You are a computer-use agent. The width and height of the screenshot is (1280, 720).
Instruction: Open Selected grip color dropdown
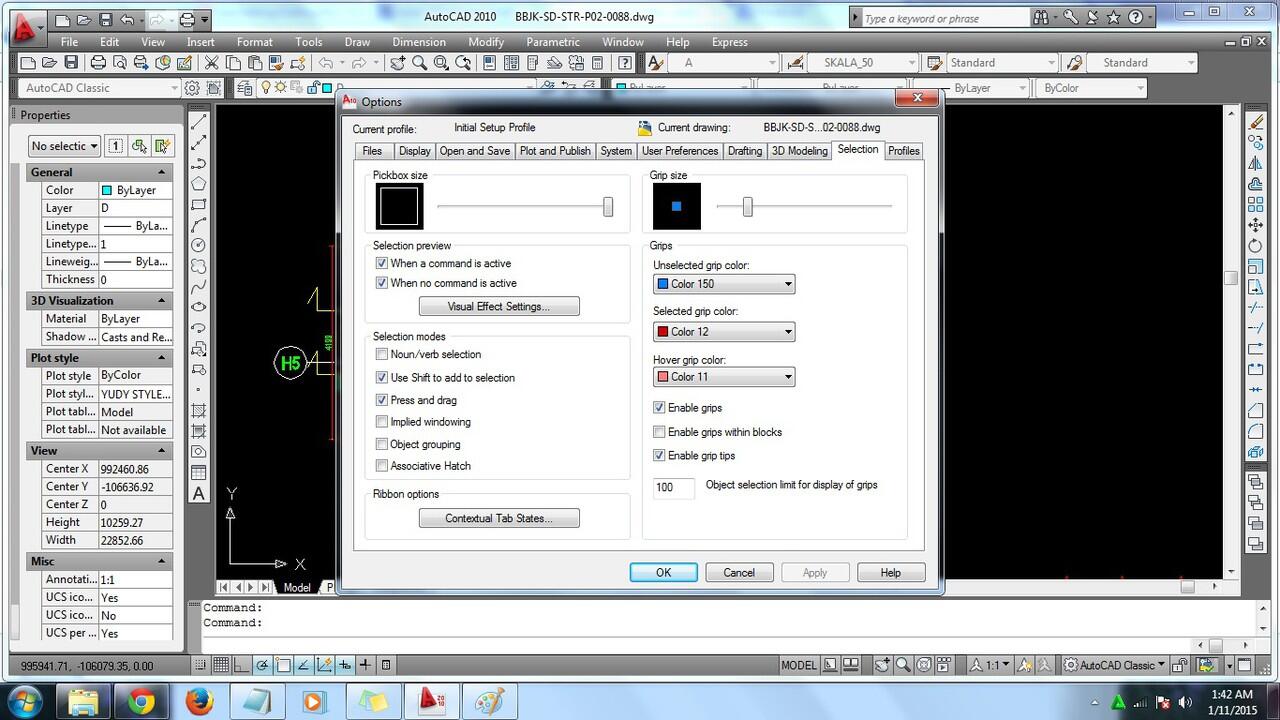pos(724,332)
